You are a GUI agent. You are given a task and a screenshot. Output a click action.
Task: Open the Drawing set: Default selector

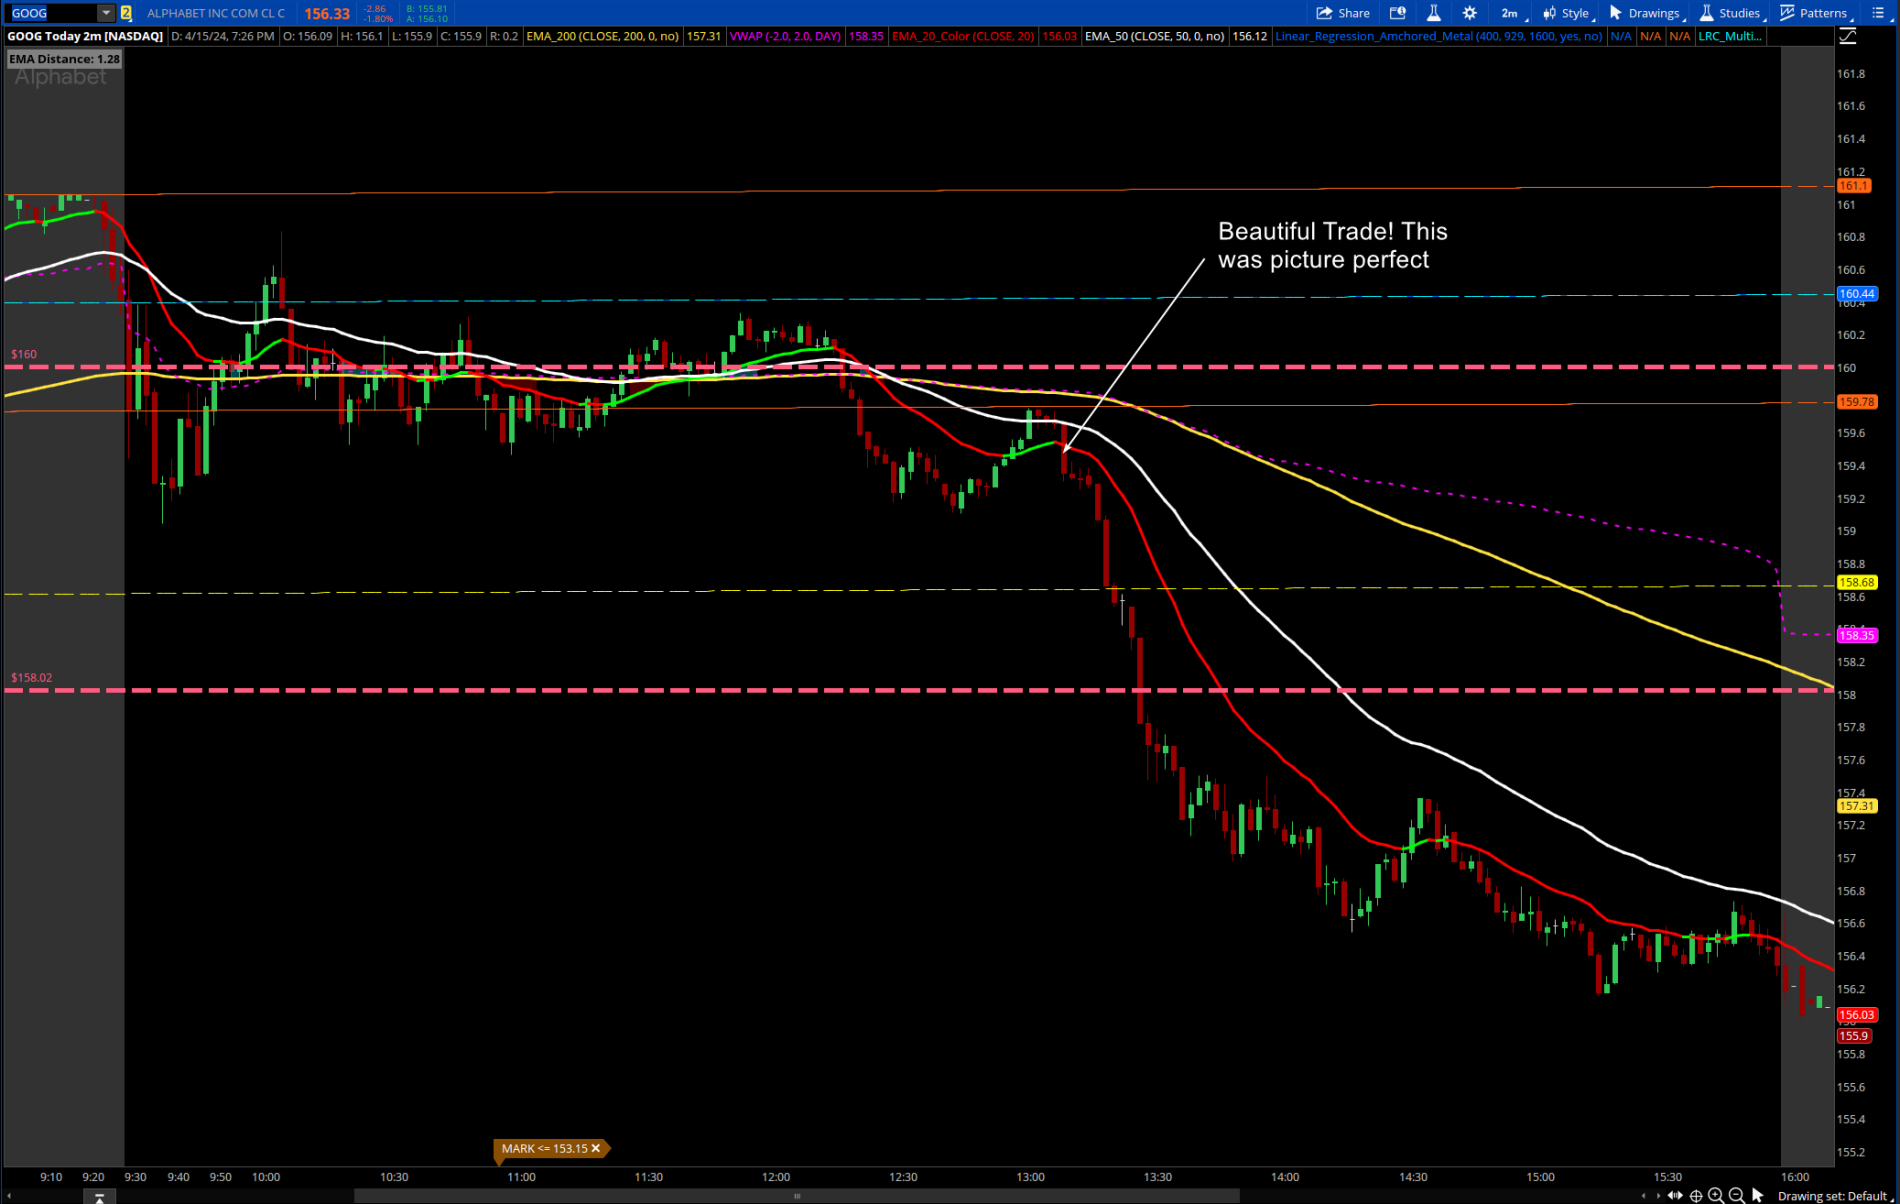tap(1831, 1196)
